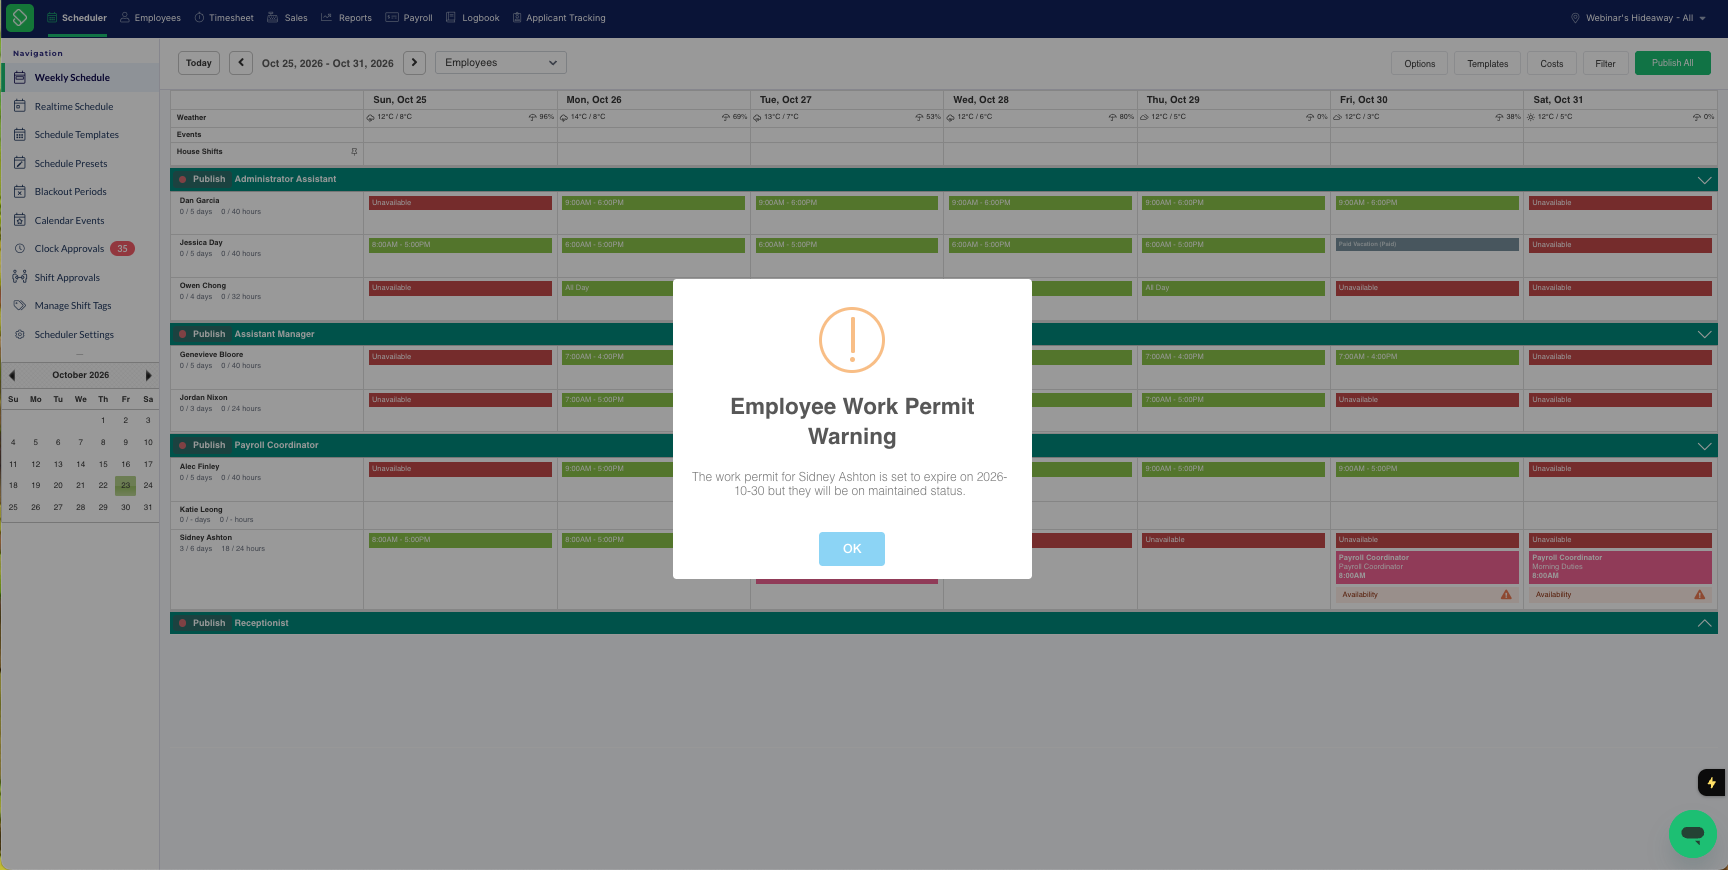Click Sidney Ashton's Friday Payroll Coordinator shift
1728x870 pixels.
click(x=1425, y=567)
